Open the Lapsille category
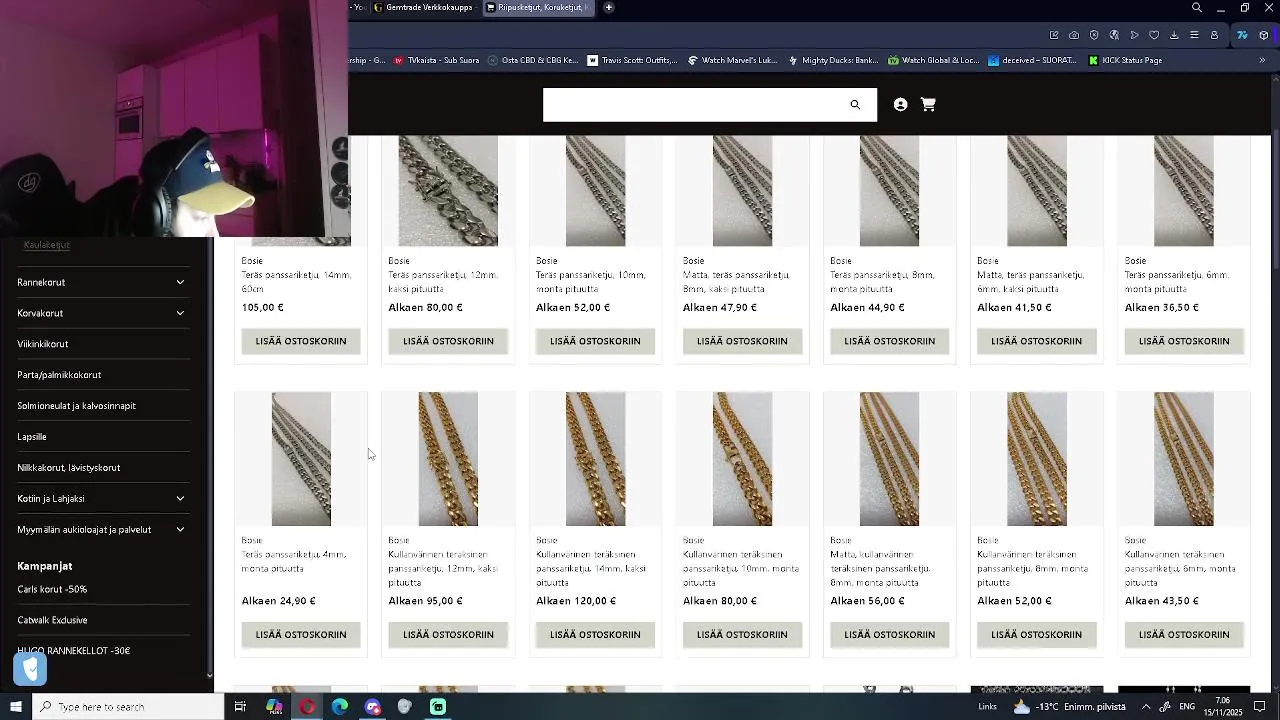1280x720 pixels. point(32,437)
